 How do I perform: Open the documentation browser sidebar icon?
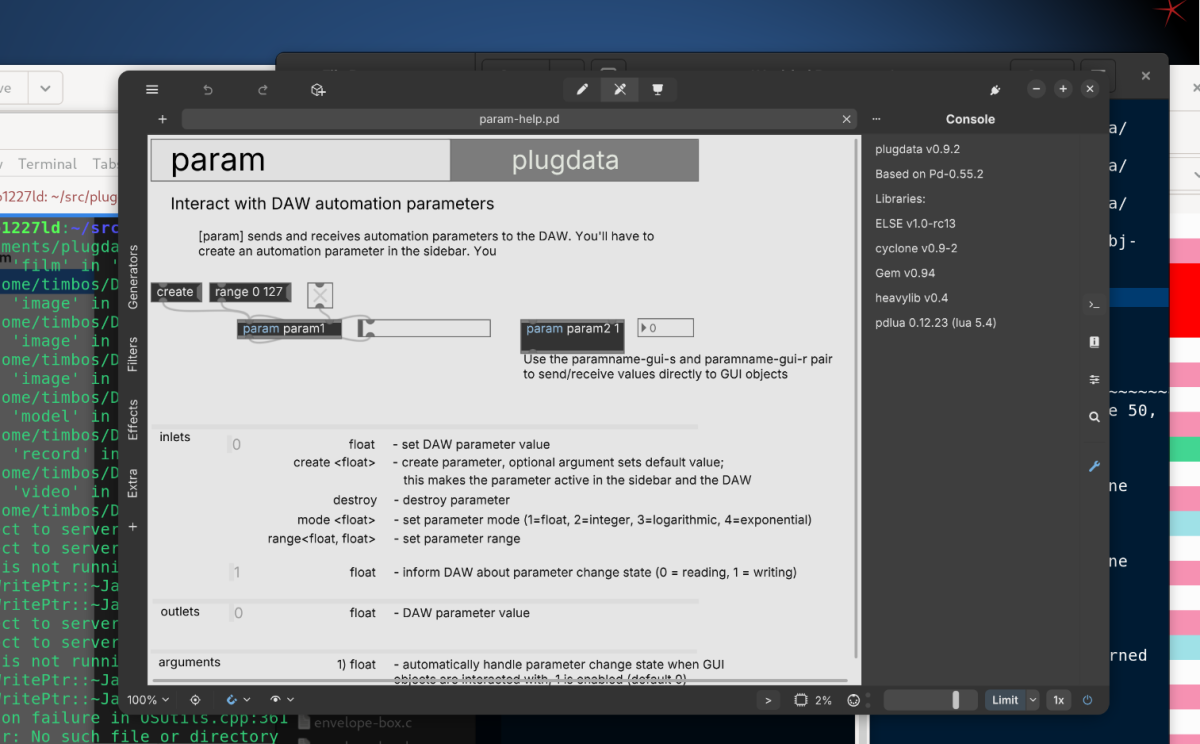point(1094,342)
